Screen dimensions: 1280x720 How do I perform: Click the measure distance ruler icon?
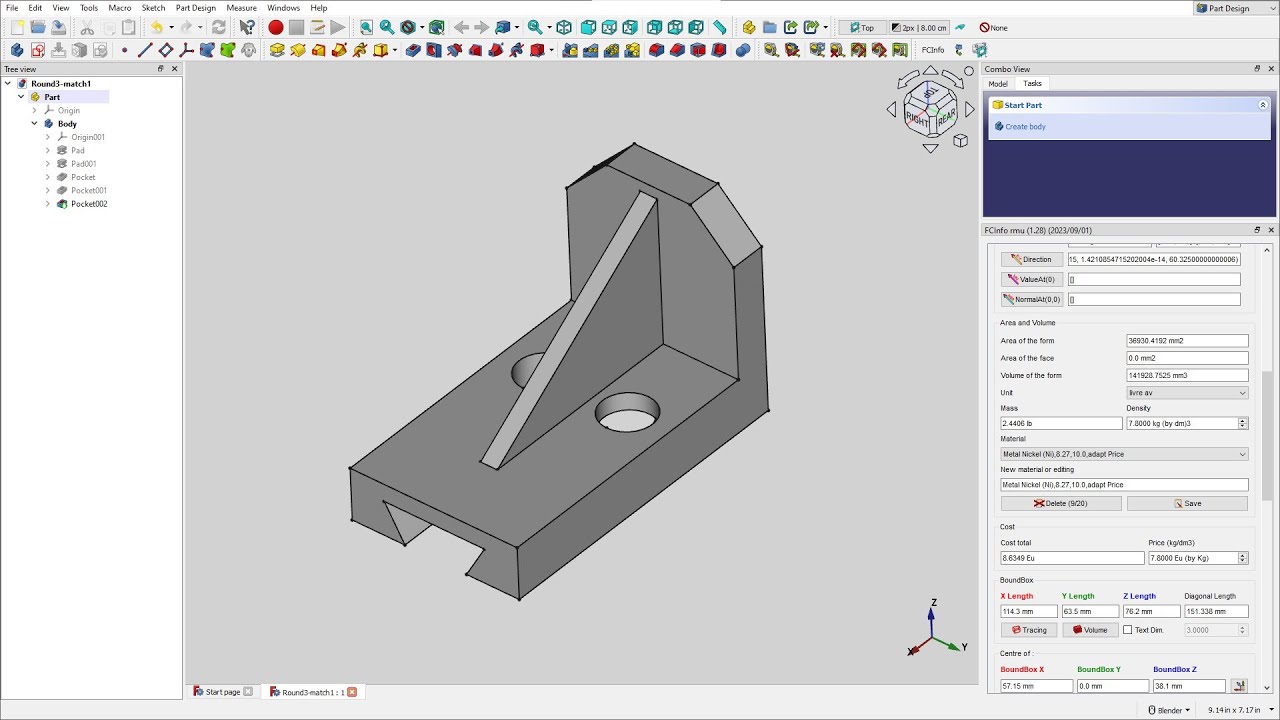719,28
